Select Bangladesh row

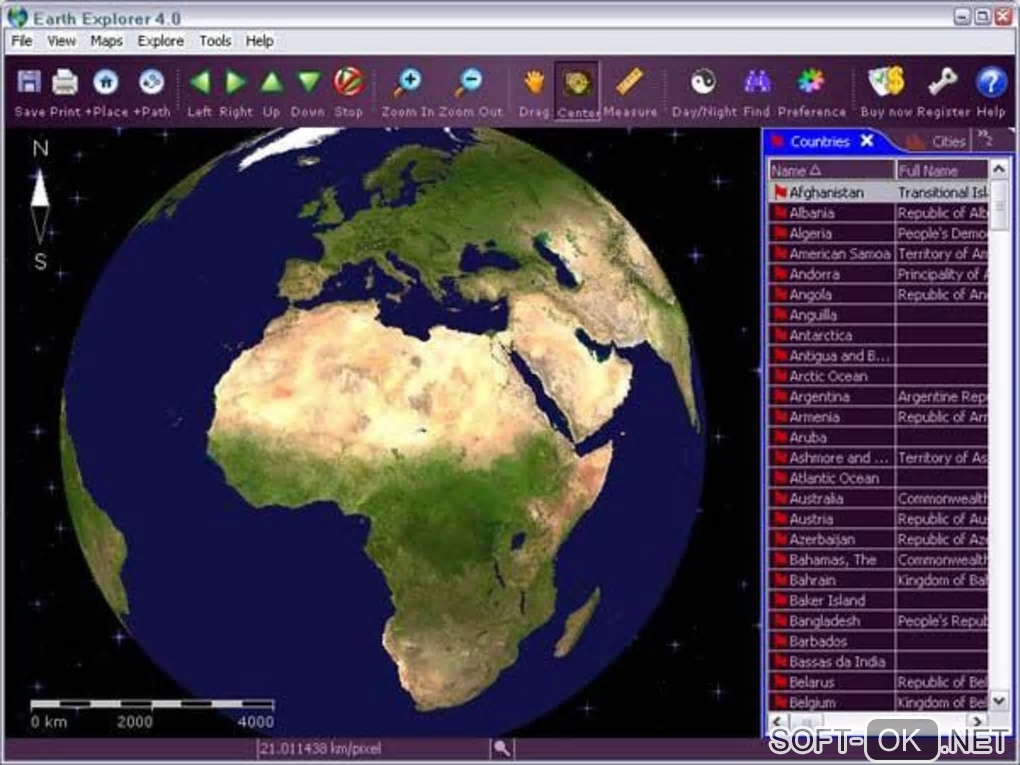(x=878, y=621)
